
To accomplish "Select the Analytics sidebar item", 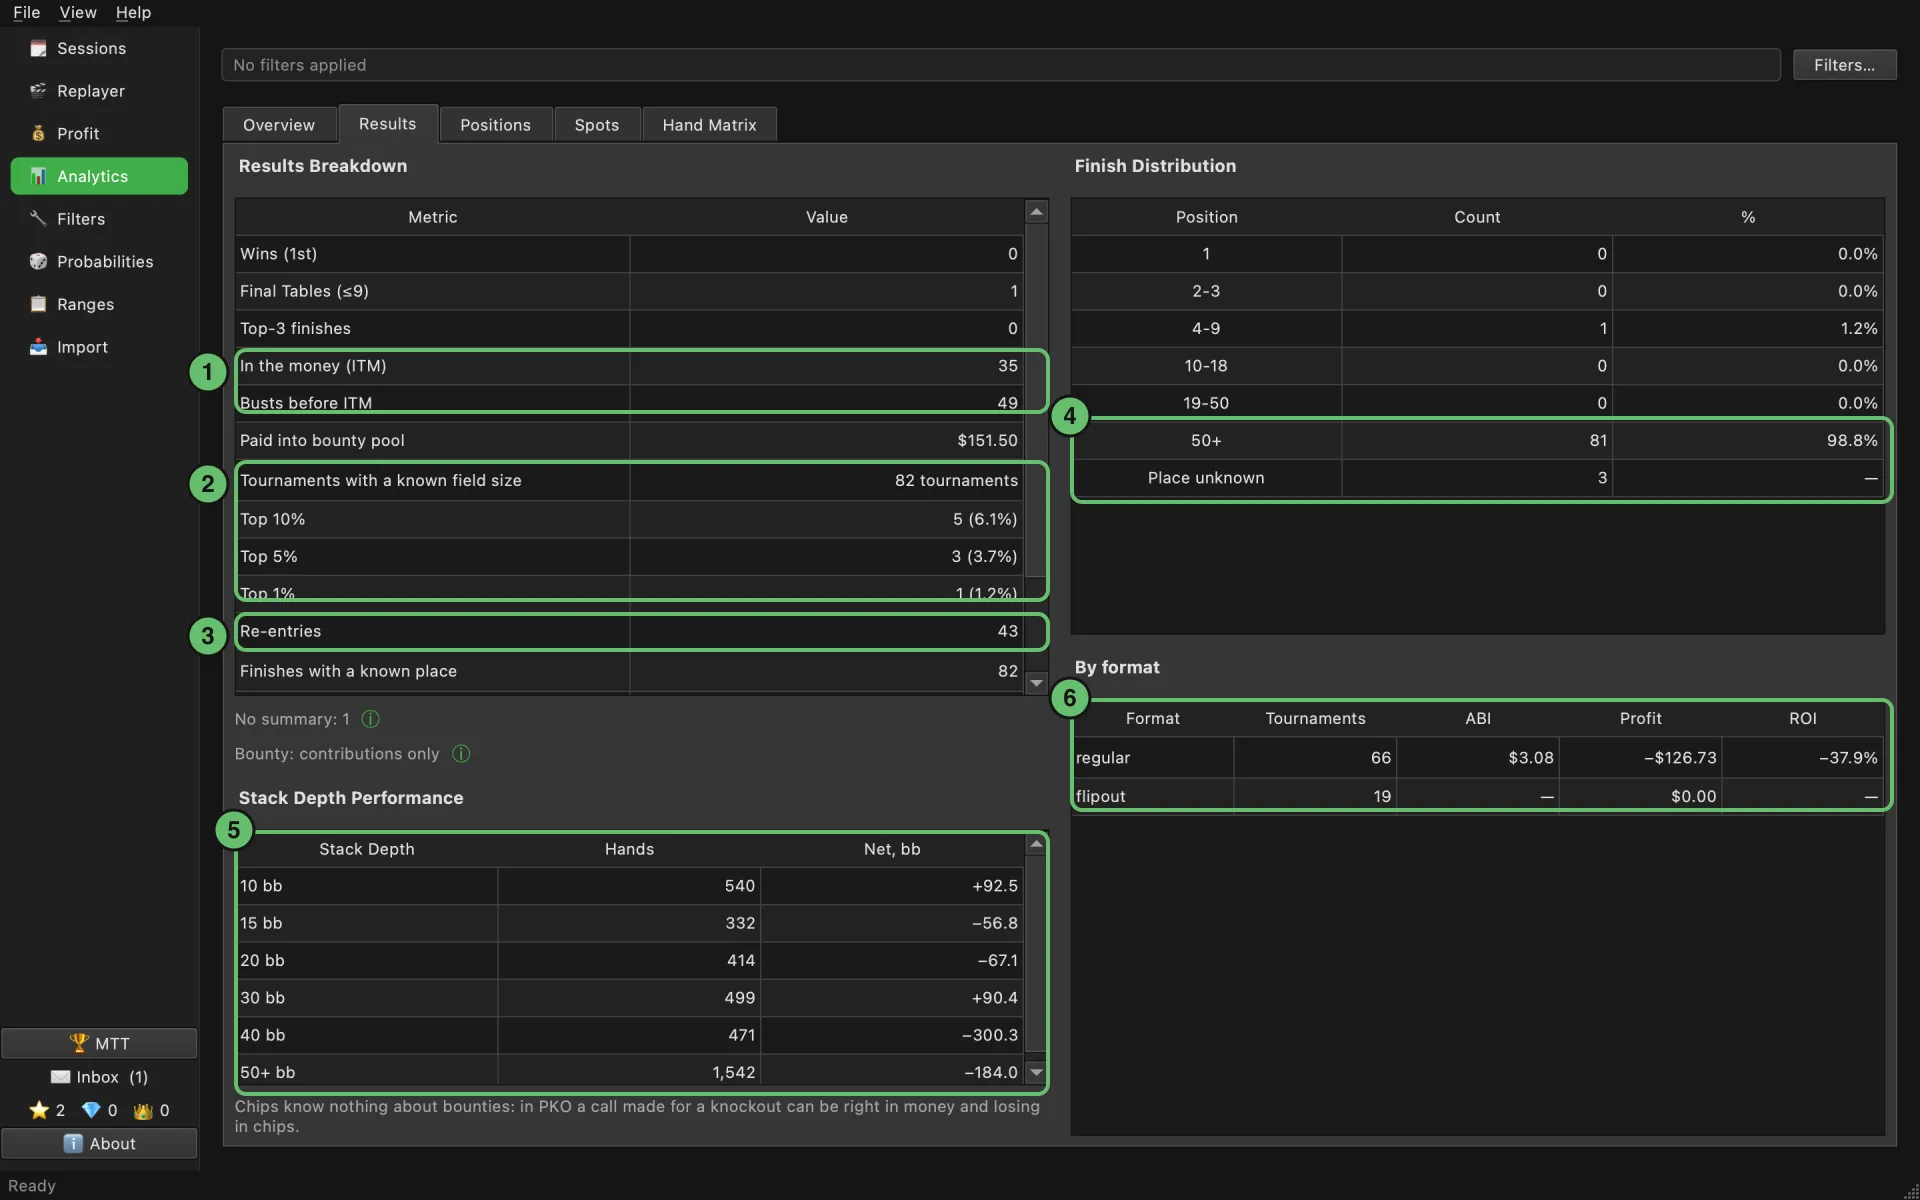I will 99,176.
